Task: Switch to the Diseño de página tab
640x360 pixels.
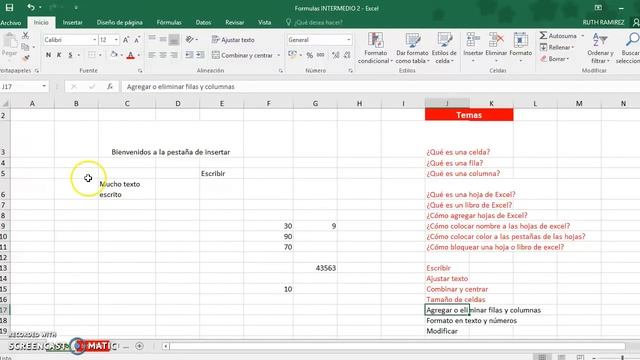Action: 120,22
